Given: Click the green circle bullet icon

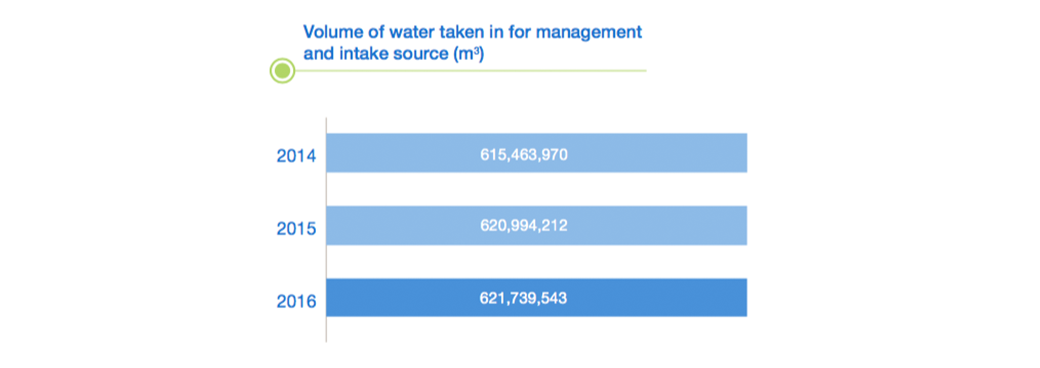Looking at the screenshot, I should (282, 70).
